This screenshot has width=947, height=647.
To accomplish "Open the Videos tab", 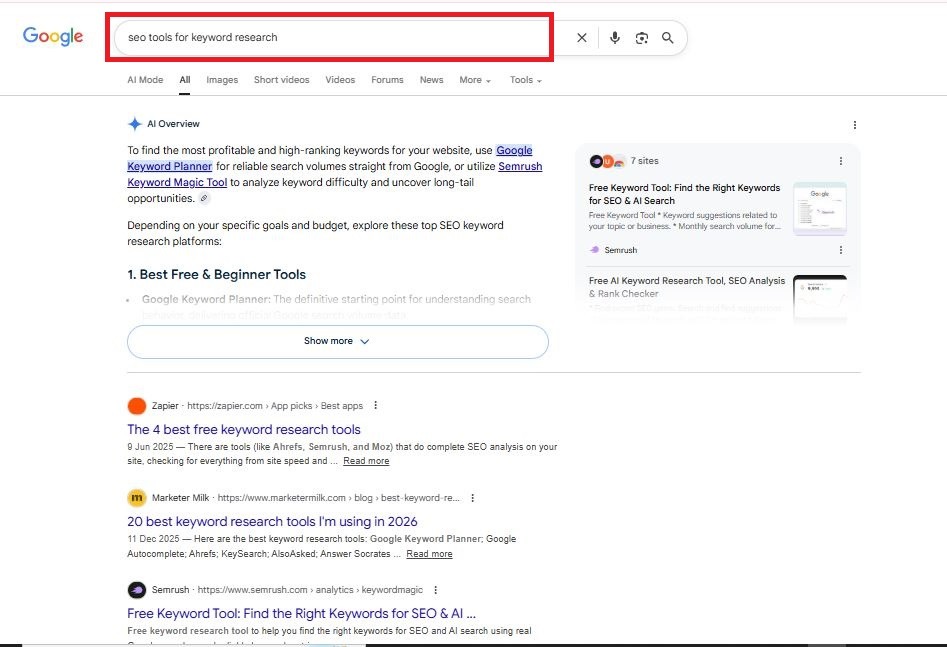I will pyautogui.click(x=340, y=80).
